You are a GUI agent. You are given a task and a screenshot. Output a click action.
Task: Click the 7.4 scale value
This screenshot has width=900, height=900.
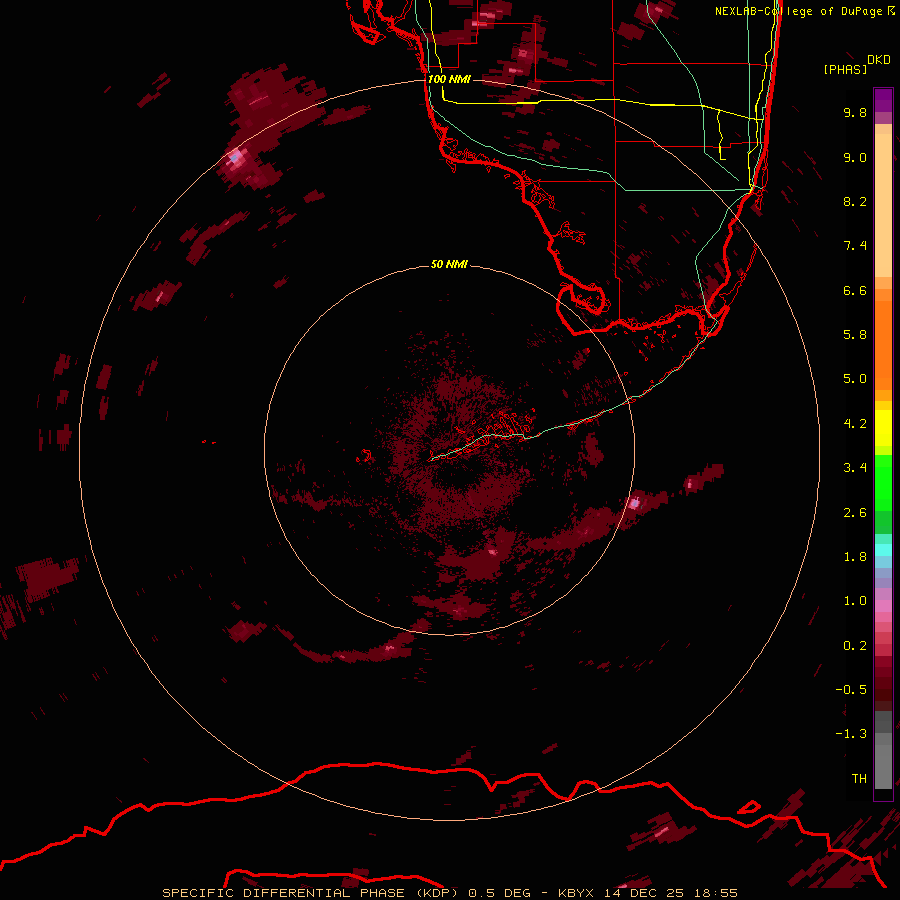tap(855, 246)
